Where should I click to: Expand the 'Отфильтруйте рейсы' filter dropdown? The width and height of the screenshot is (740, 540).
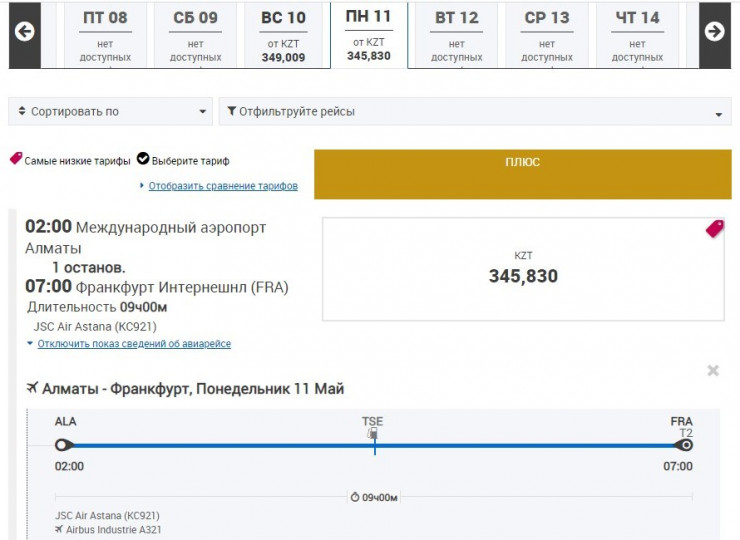point(475,111)
